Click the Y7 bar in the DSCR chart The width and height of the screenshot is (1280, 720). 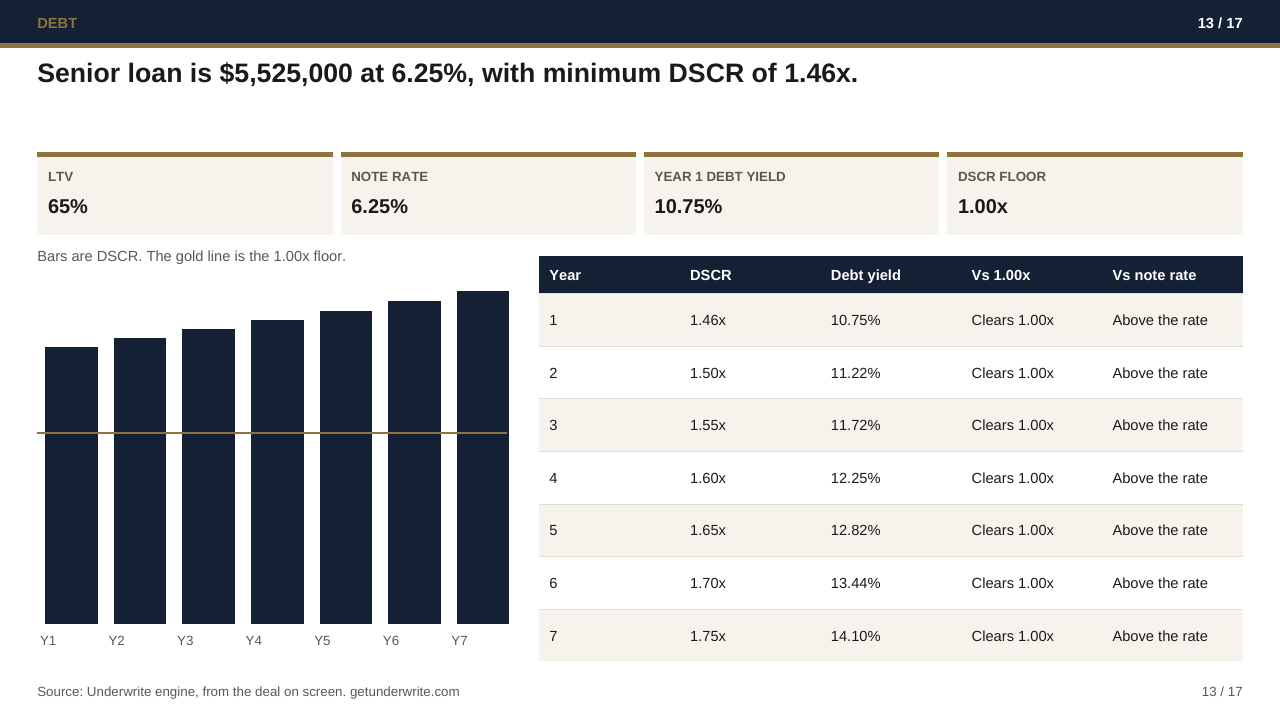point(483,457)
